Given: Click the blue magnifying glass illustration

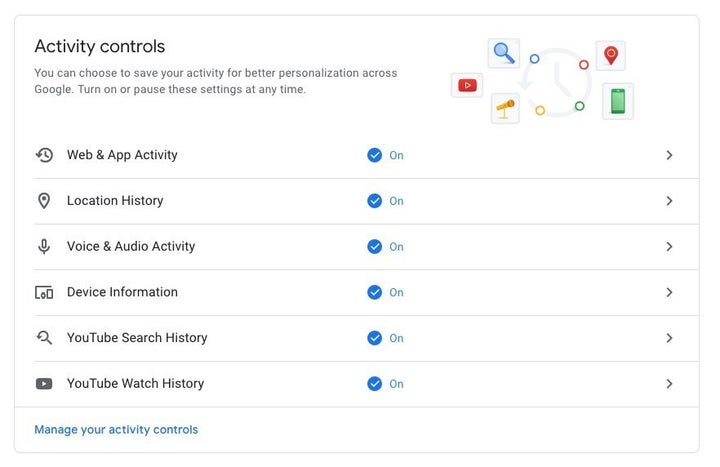Looking at the screenshot, I should pos(504,53).
